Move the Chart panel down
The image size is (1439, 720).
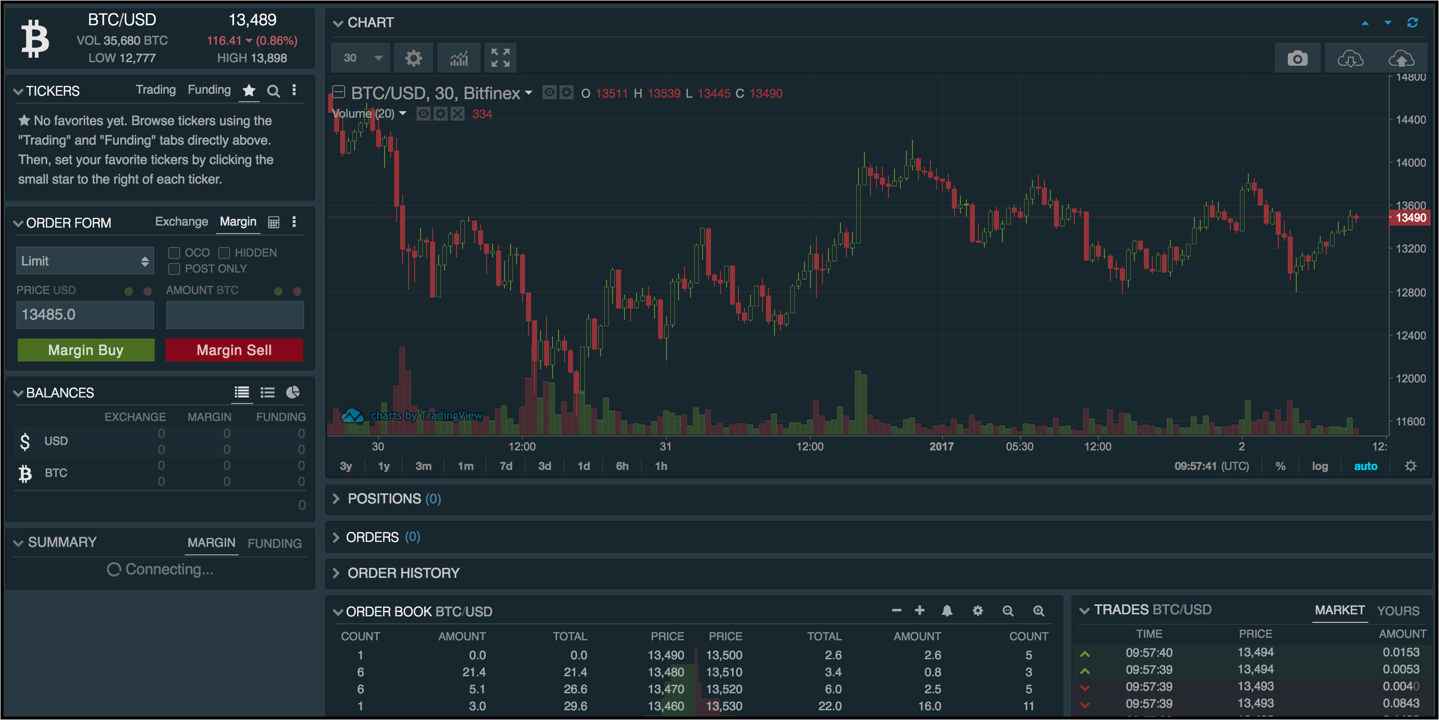[x=1388, y=23]
